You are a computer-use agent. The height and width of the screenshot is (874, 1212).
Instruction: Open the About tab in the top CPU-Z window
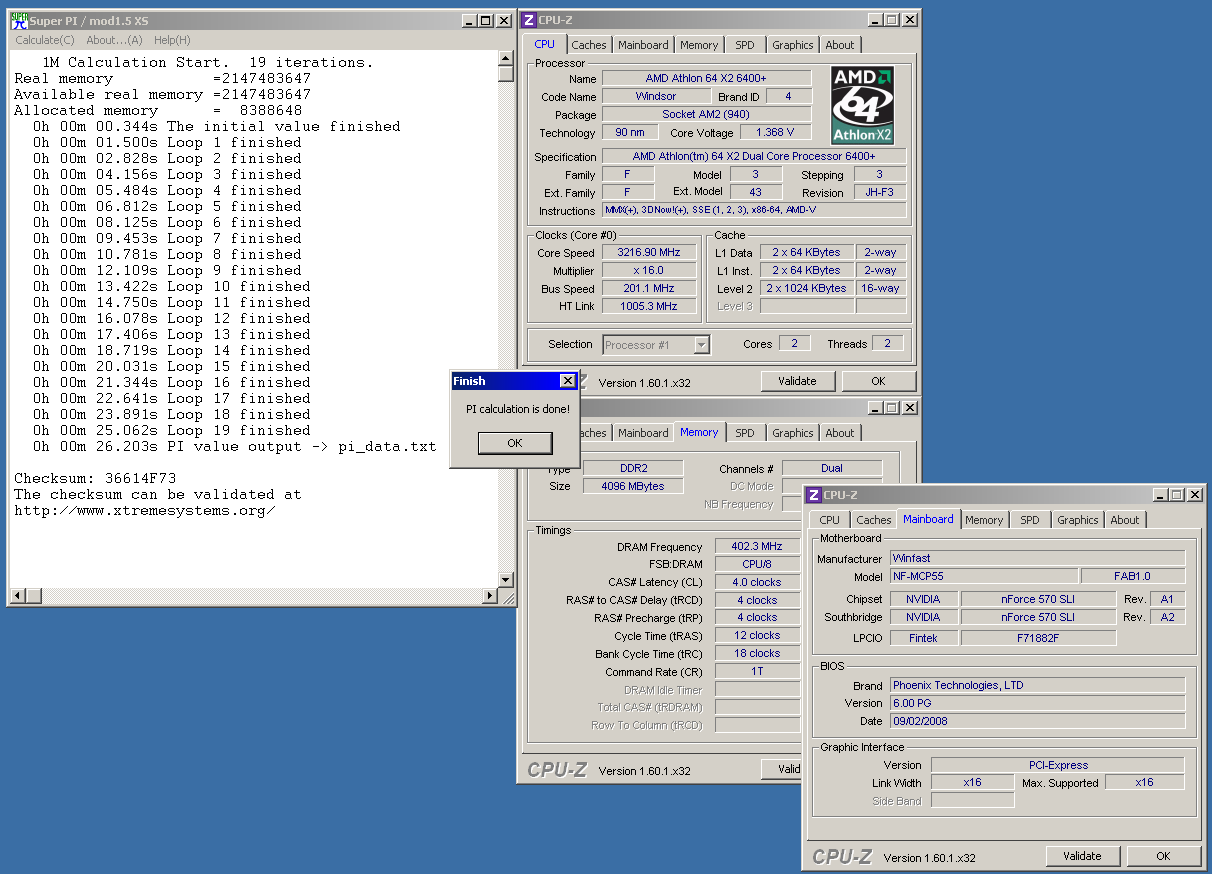[840, 45]
